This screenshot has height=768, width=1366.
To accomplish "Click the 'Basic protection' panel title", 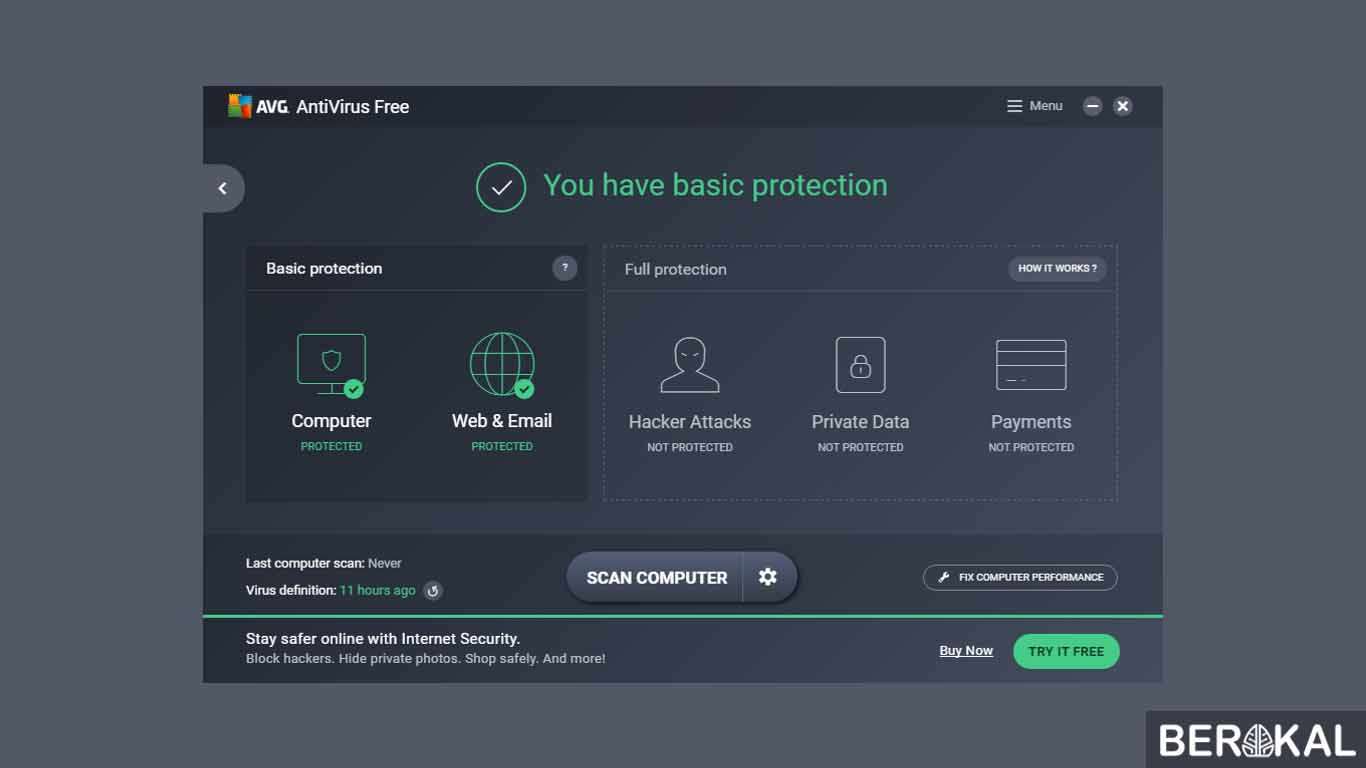I will 324,268.
